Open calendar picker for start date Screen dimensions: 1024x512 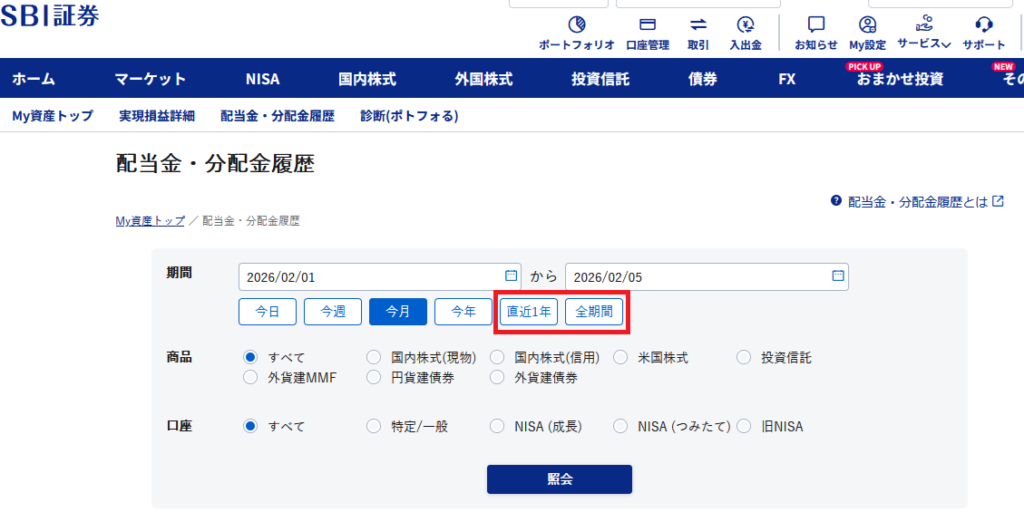(511, 276)
